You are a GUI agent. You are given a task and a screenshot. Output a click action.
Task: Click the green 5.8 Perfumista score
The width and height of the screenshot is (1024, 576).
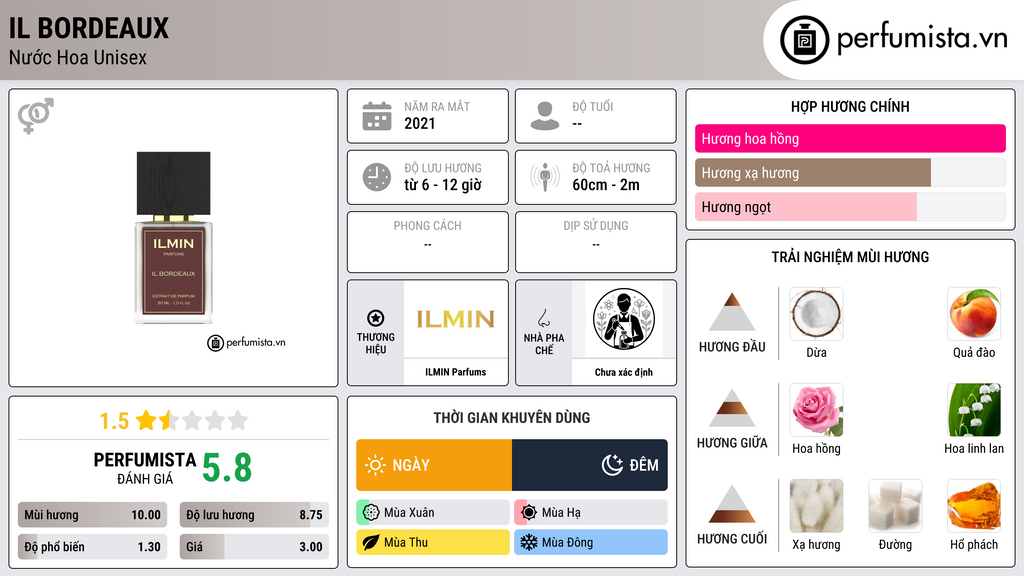click(x=227, y=468)
